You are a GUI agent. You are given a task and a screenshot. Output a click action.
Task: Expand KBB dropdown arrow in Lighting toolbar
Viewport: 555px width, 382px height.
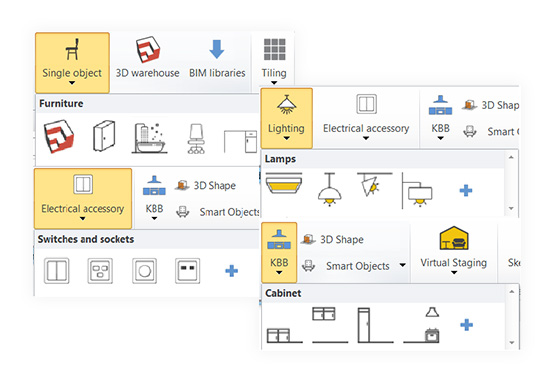[440, 138]
